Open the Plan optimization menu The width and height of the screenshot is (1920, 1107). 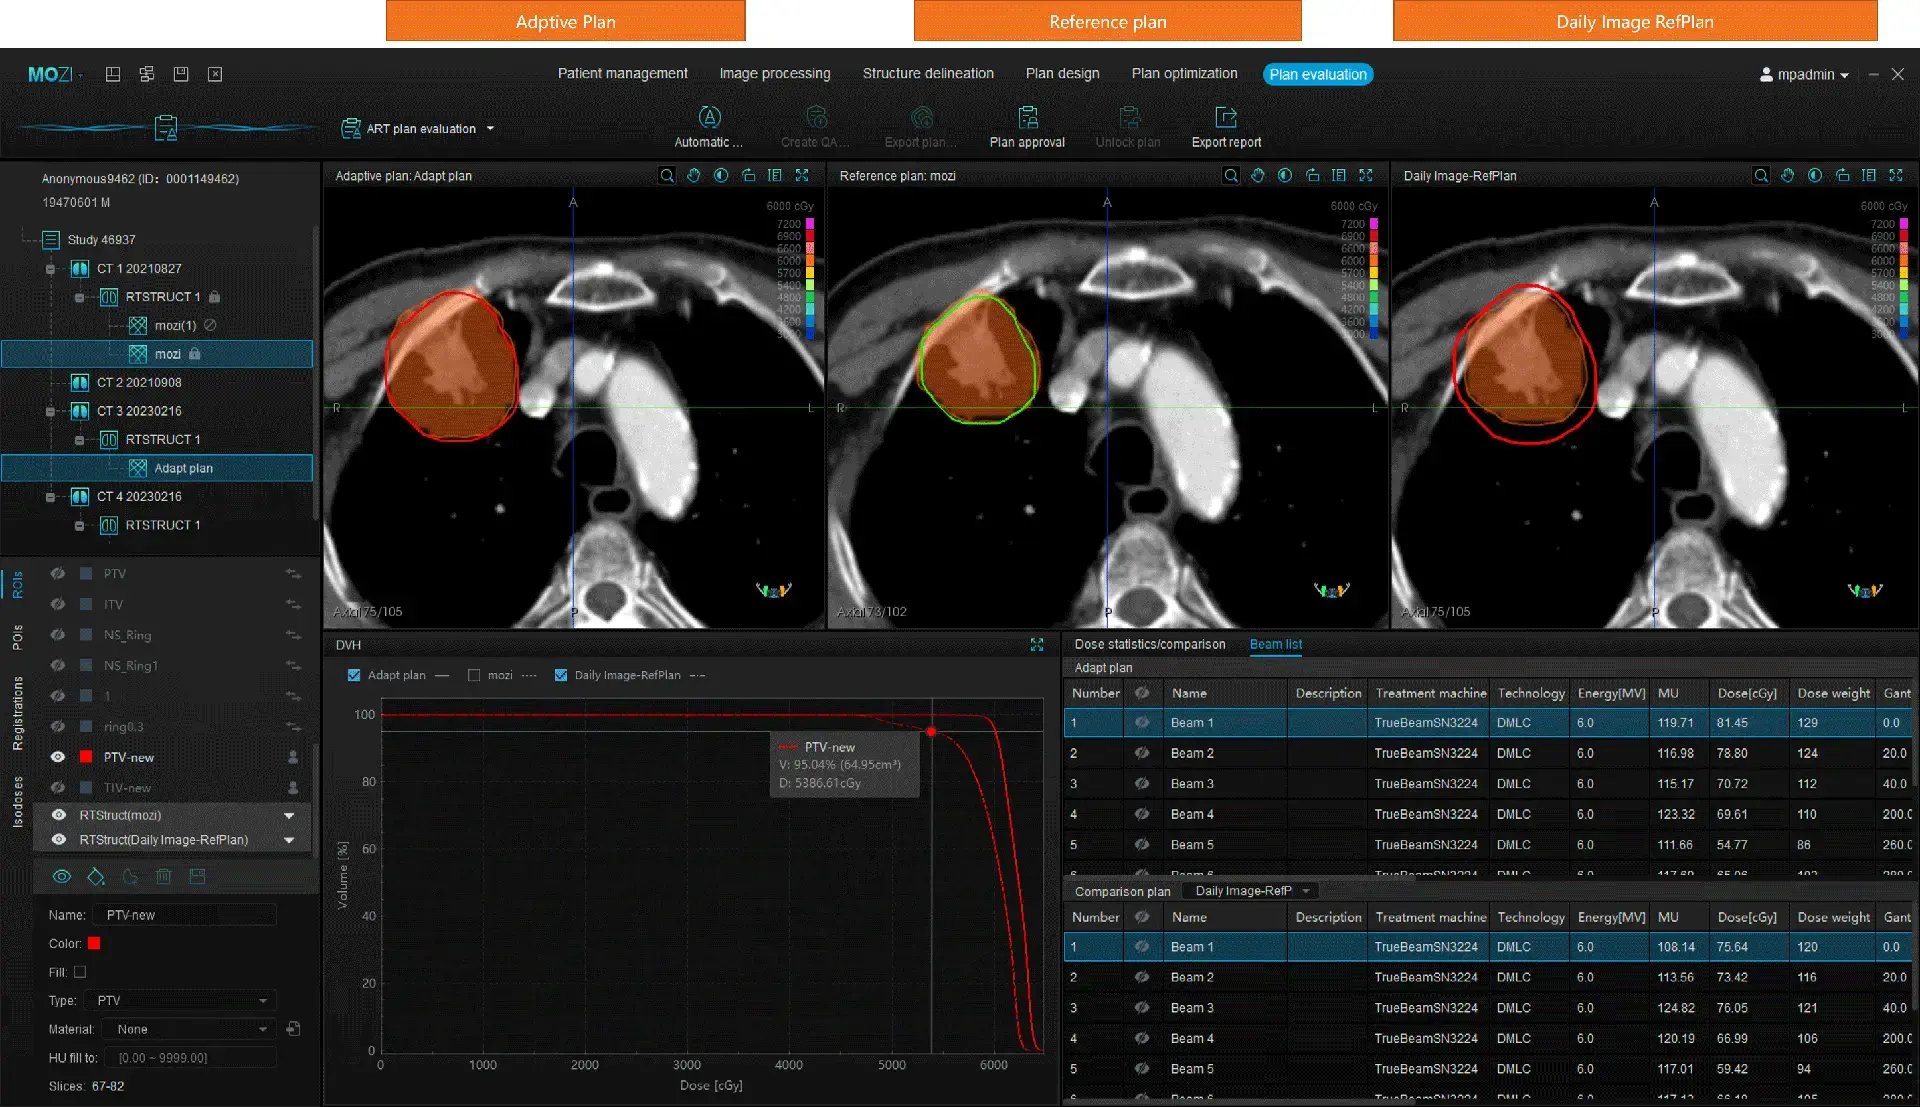[x=1184, y=74]
